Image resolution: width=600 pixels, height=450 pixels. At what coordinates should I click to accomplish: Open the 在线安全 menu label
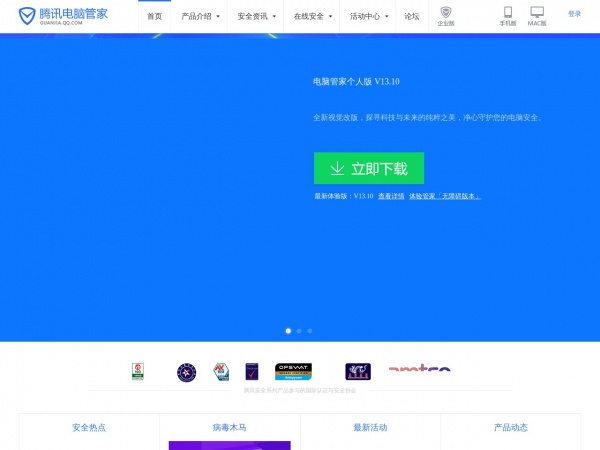click(309, 16)
